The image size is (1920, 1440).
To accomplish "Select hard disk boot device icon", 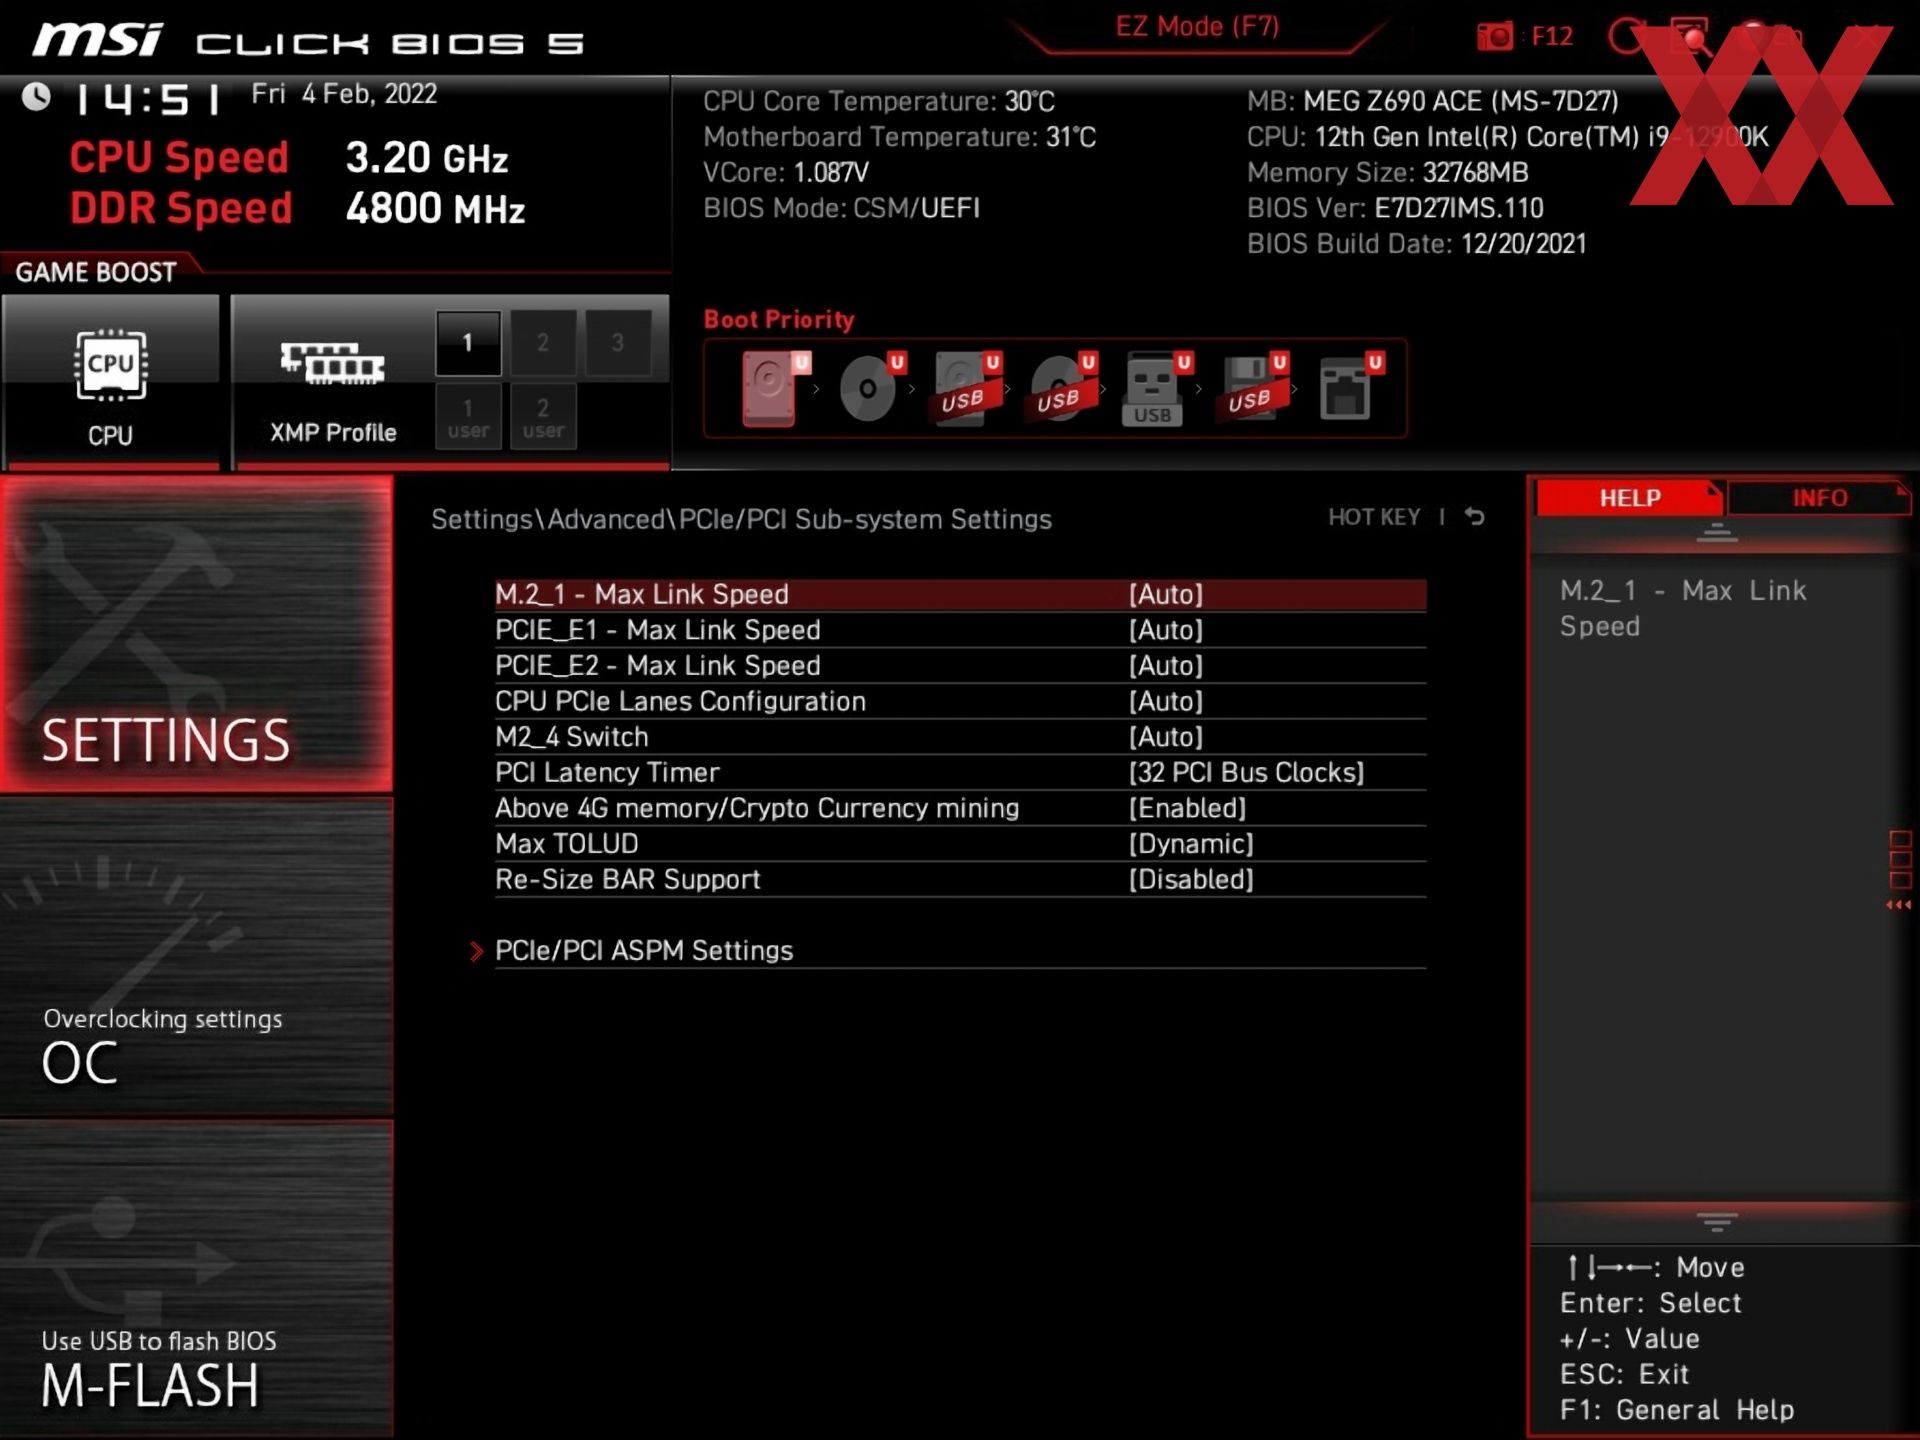I will [x=775, y=388].
